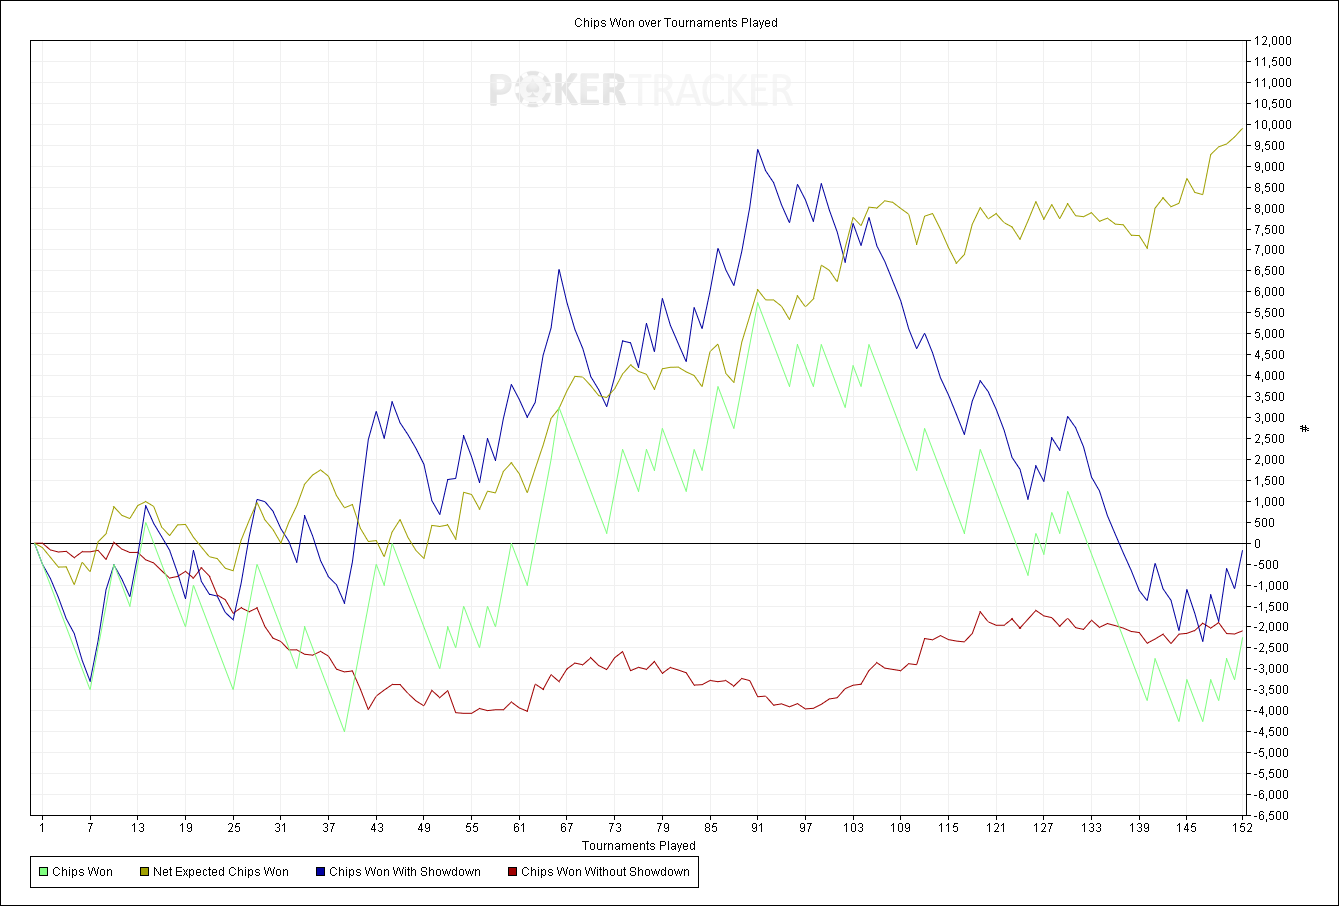Select the x-axis tick label 61

pyautogui.click(x=519, y=829)
